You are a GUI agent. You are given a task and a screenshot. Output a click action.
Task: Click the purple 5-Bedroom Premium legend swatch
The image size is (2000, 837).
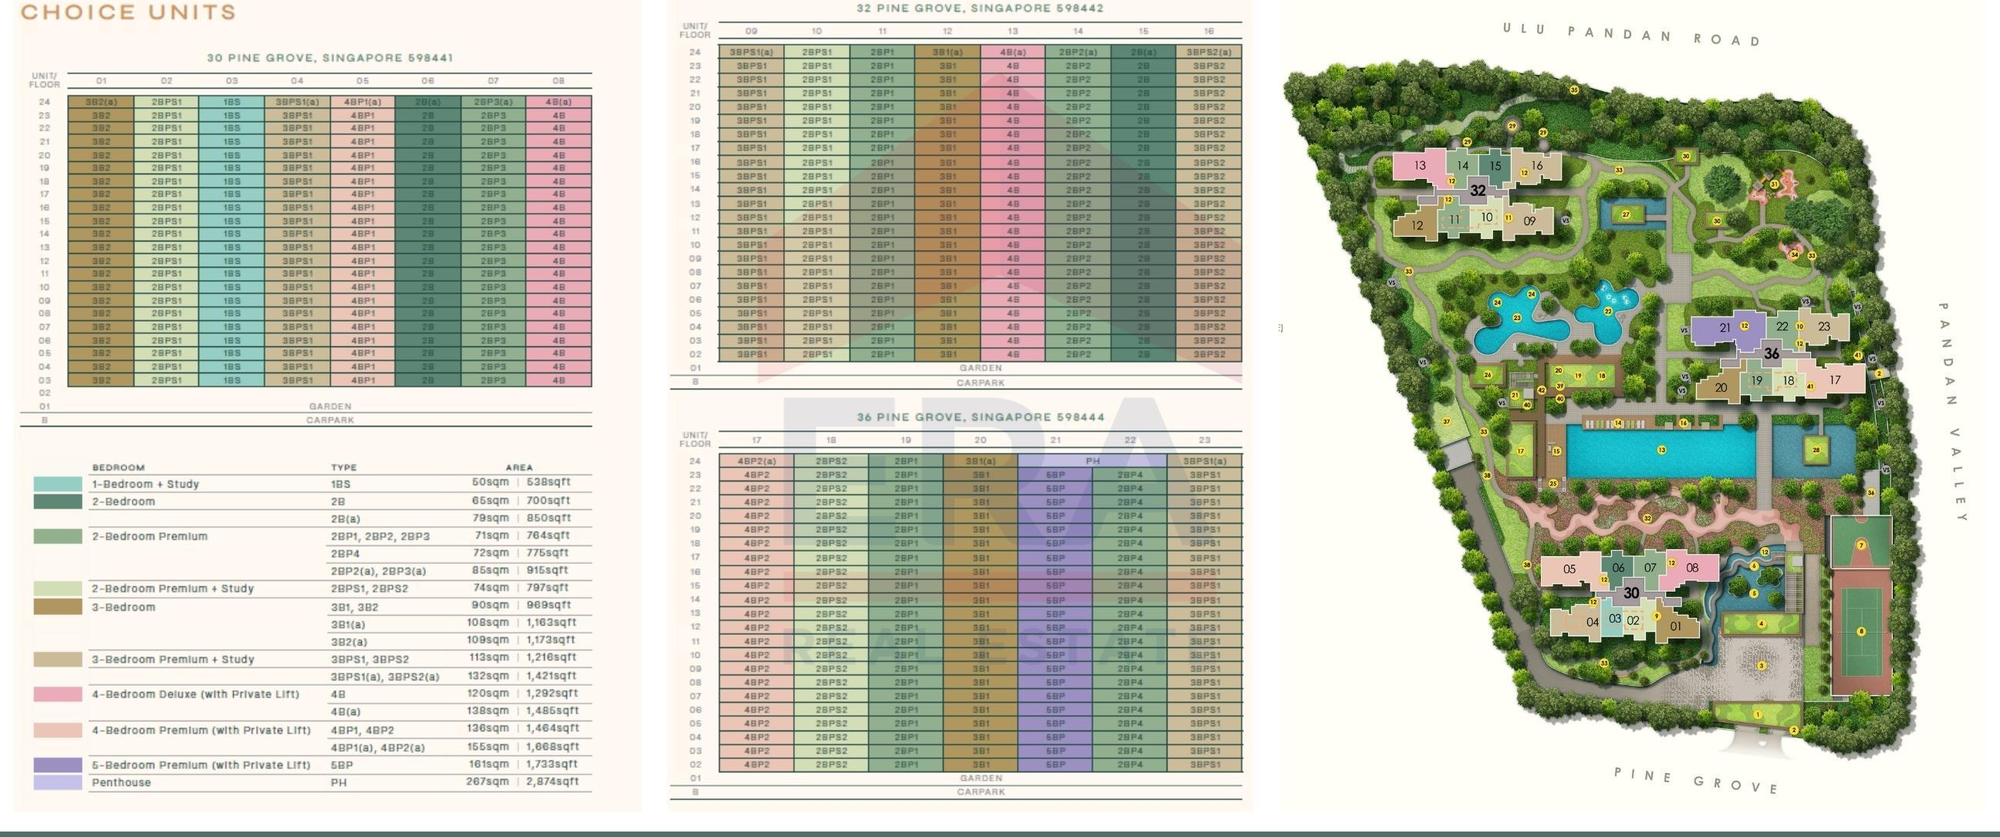tap(57, 765)
